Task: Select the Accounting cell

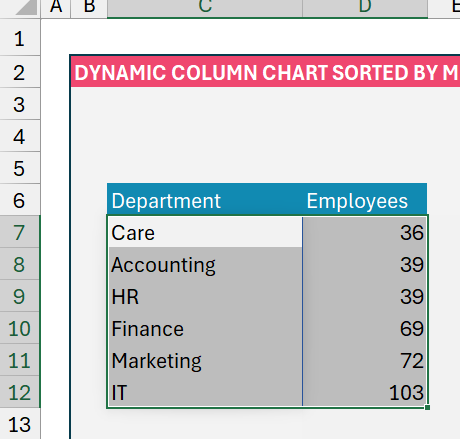Action: pos(205,264)
